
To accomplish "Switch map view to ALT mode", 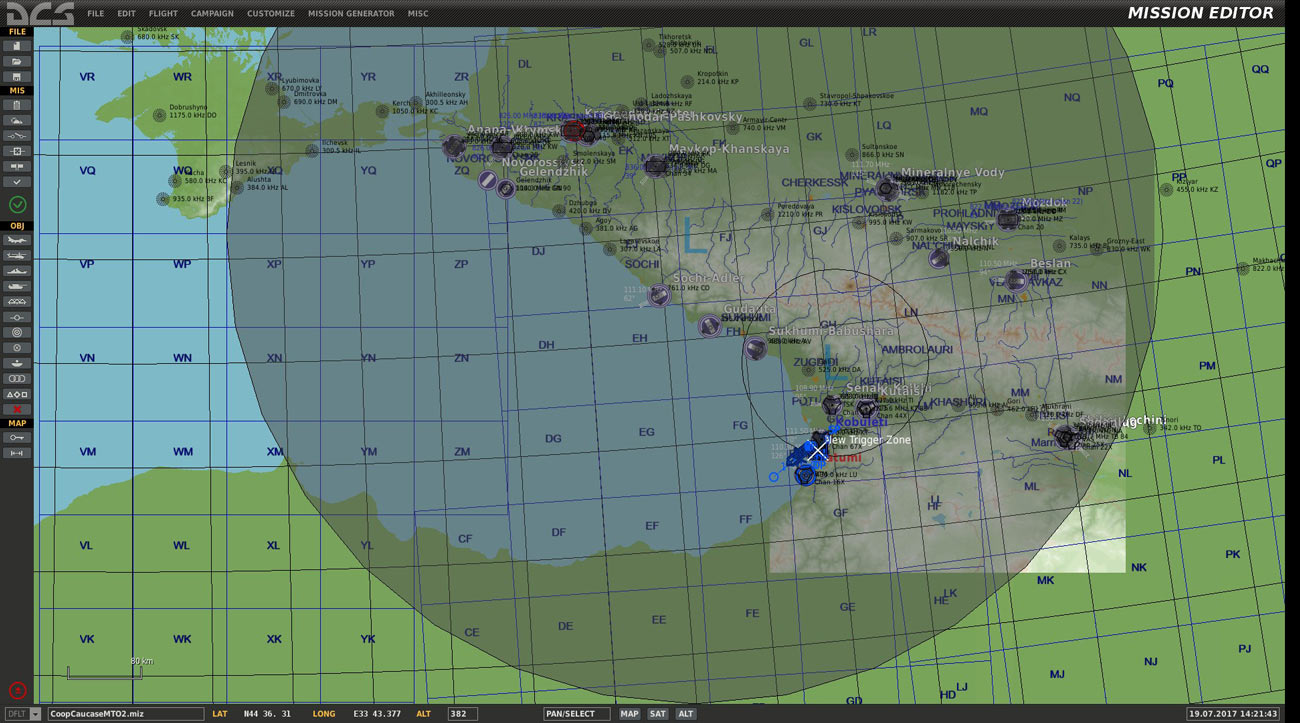I will [686, 714].
